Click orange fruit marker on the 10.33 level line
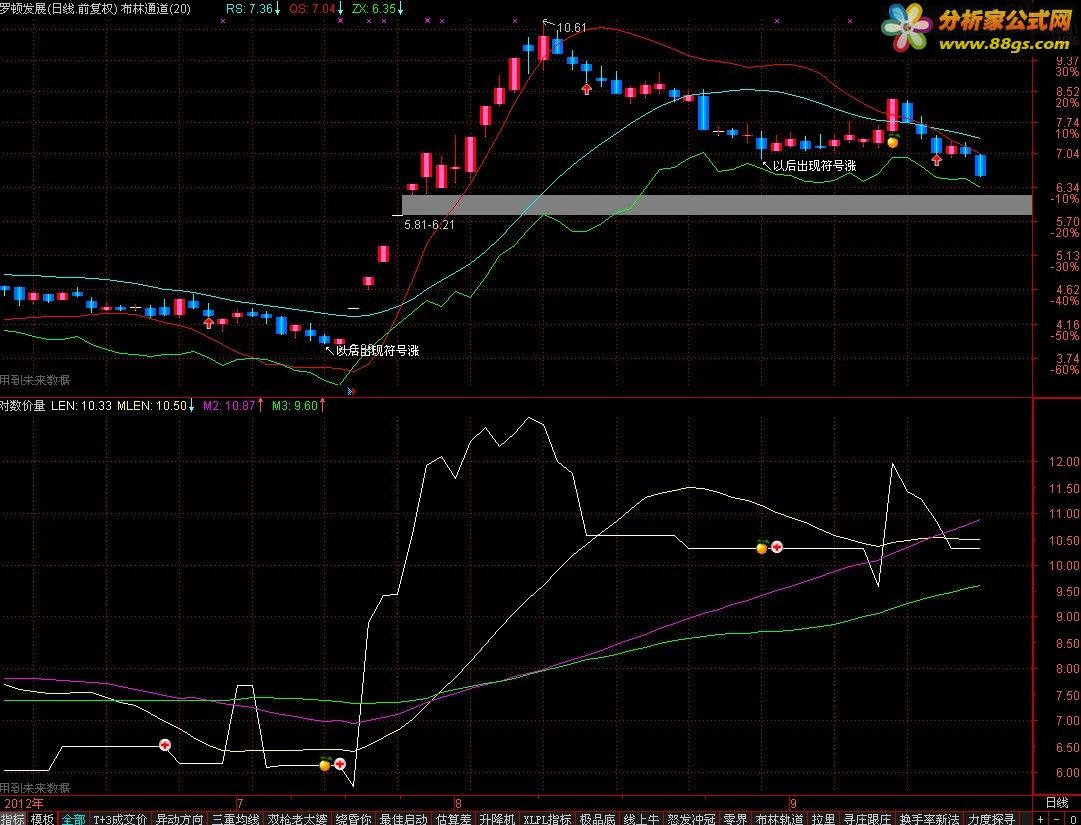1081x825 pixels. tap(762, 548)
